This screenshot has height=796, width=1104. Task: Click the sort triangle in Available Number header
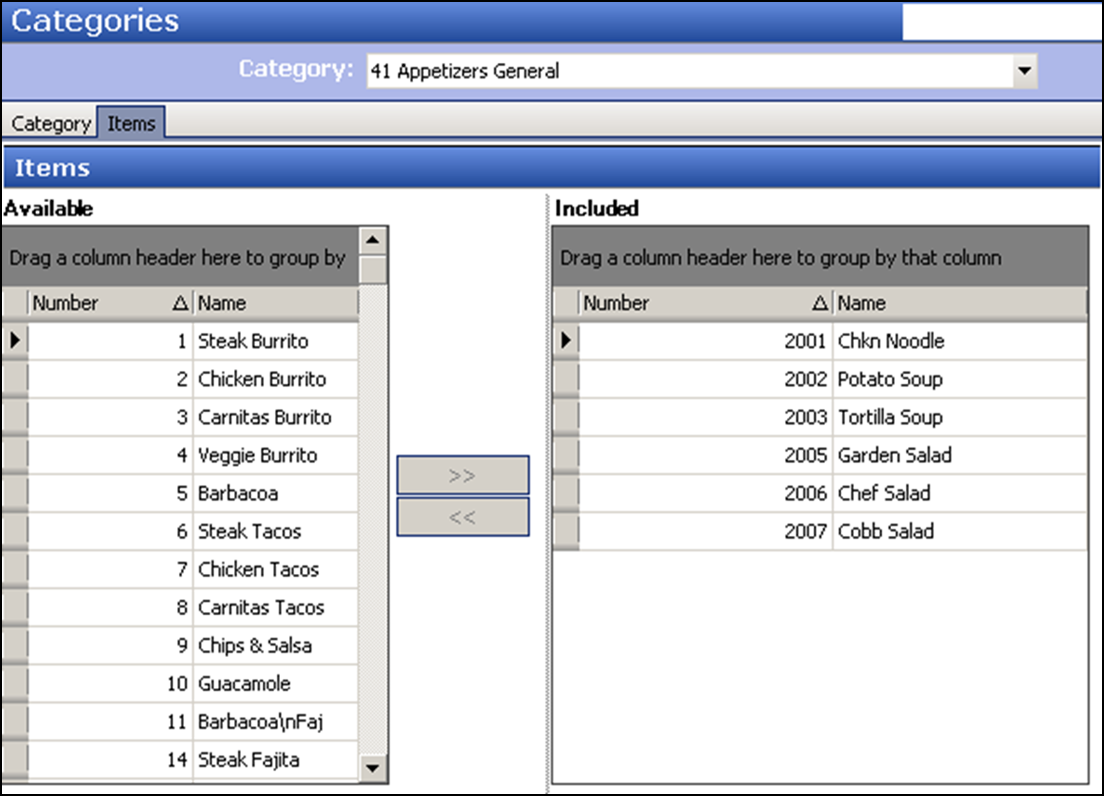(x=180, y=303)
